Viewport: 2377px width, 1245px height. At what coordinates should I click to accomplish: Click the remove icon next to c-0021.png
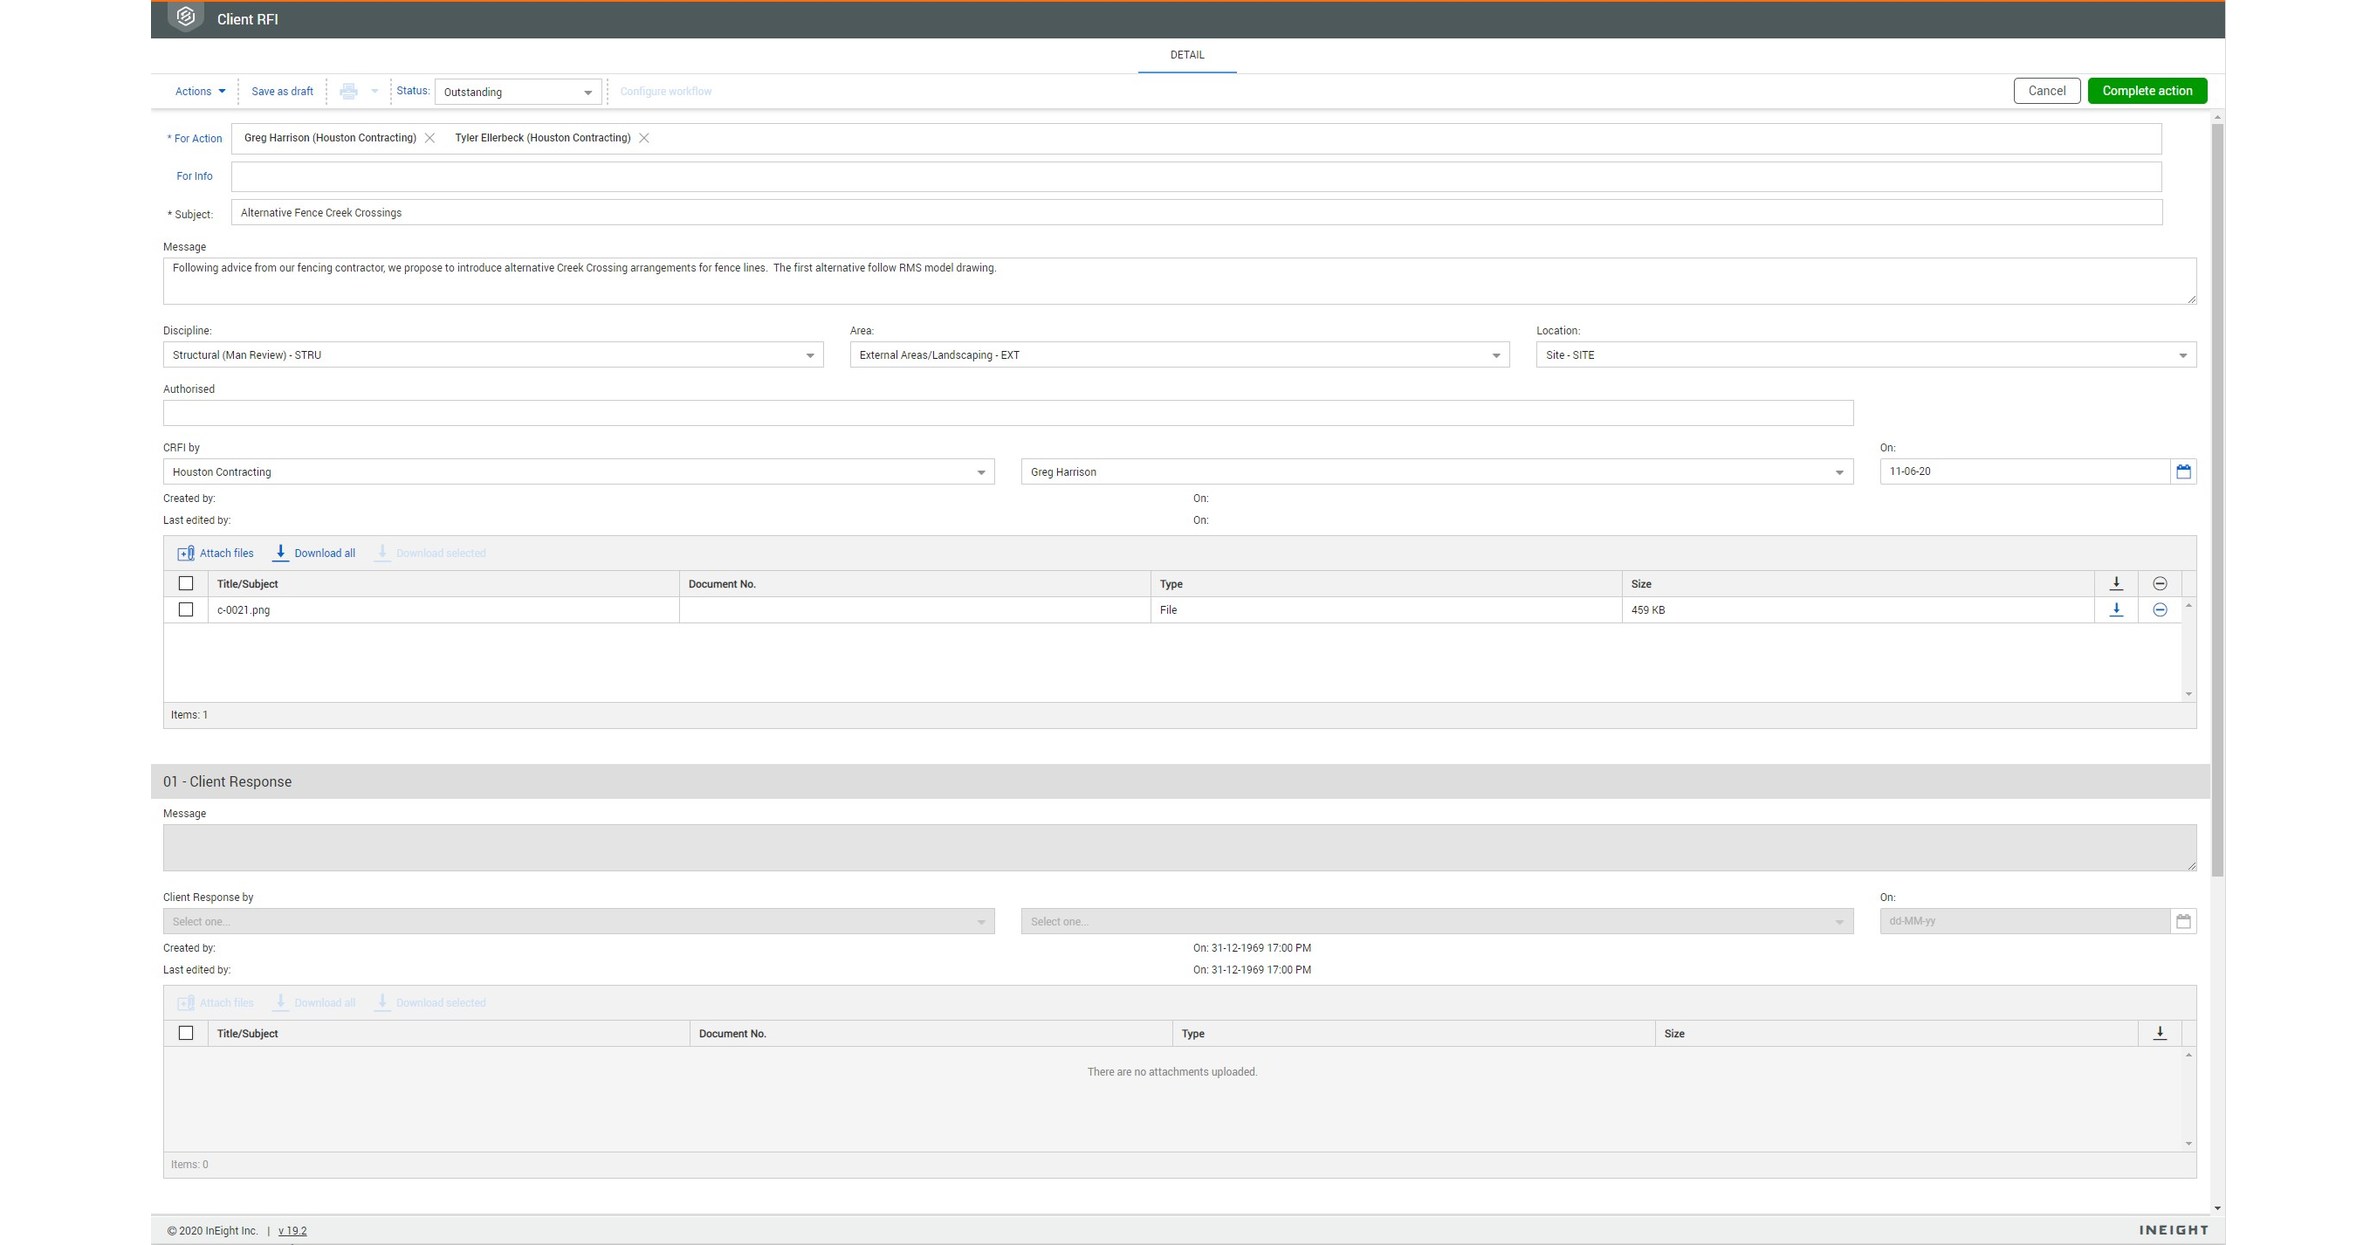[x=2160, y=609]
